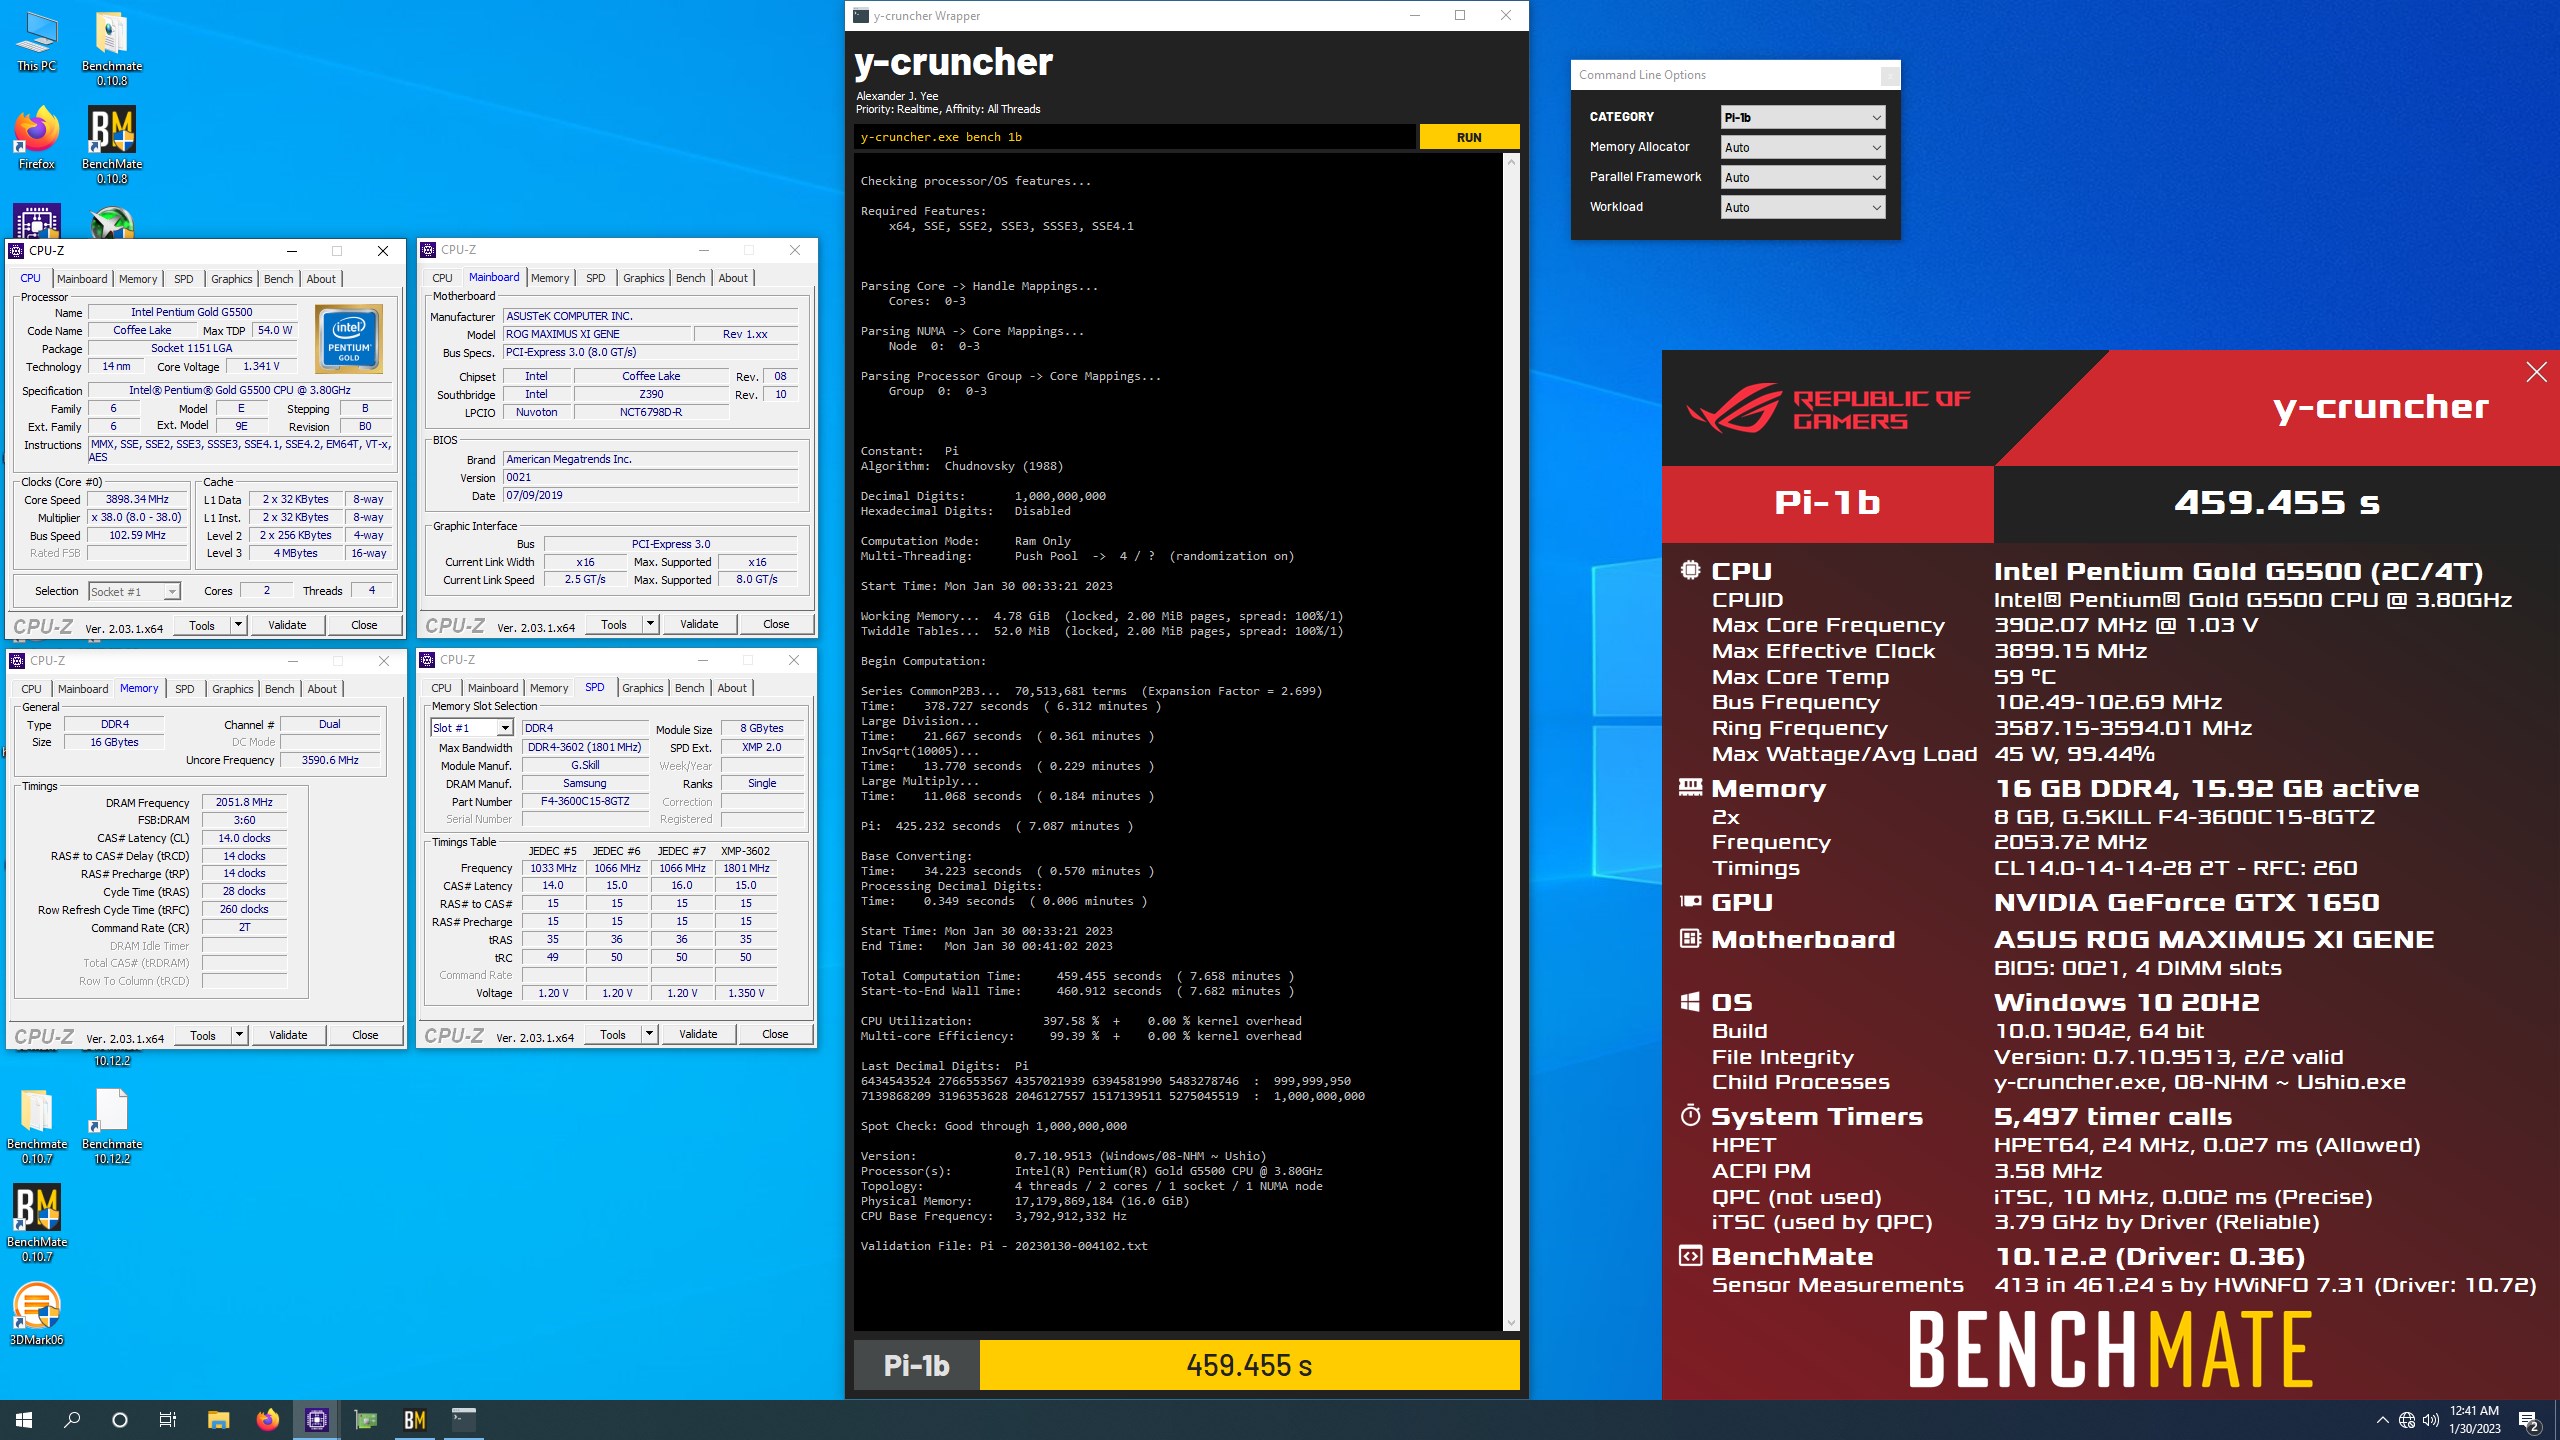The height and width of the screenshot is (1440, 2560).
Task: Open Task View on the taskbar
Action: pyautogui.click(x=168, y=1420)
